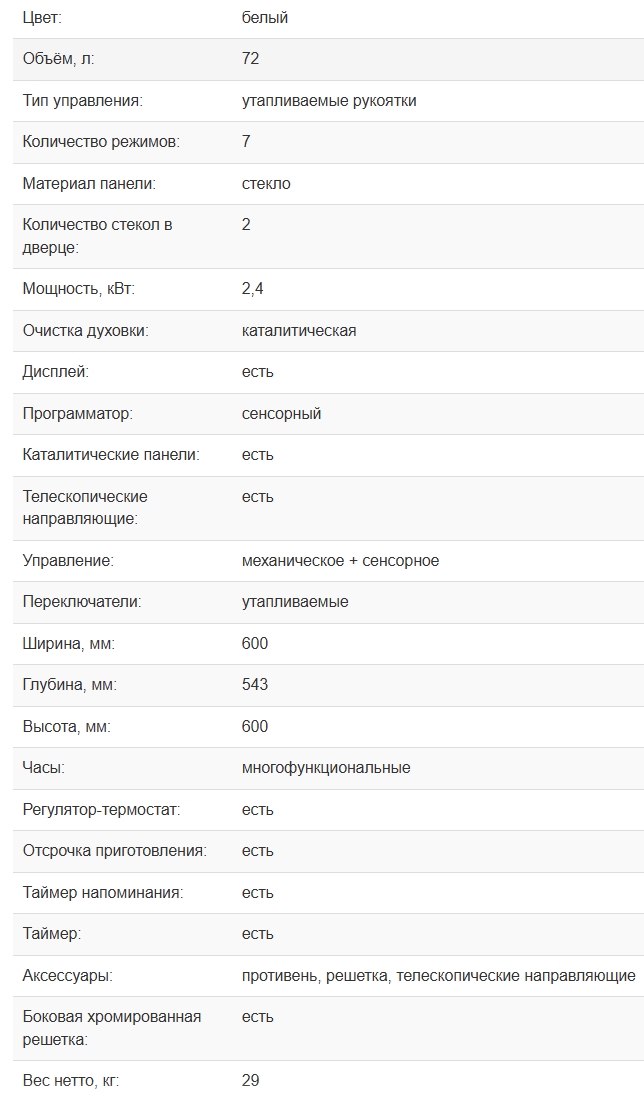644x1101 pixels.
Task: Select the "стекло" panel material value
Action: pos(266,184)
